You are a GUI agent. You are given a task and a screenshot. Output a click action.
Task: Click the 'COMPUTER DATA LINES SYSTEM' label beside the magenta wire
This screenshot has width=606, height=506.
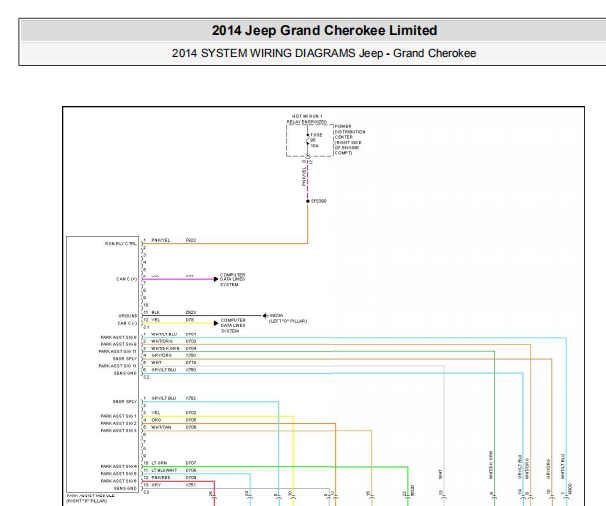tap(232, 279)
